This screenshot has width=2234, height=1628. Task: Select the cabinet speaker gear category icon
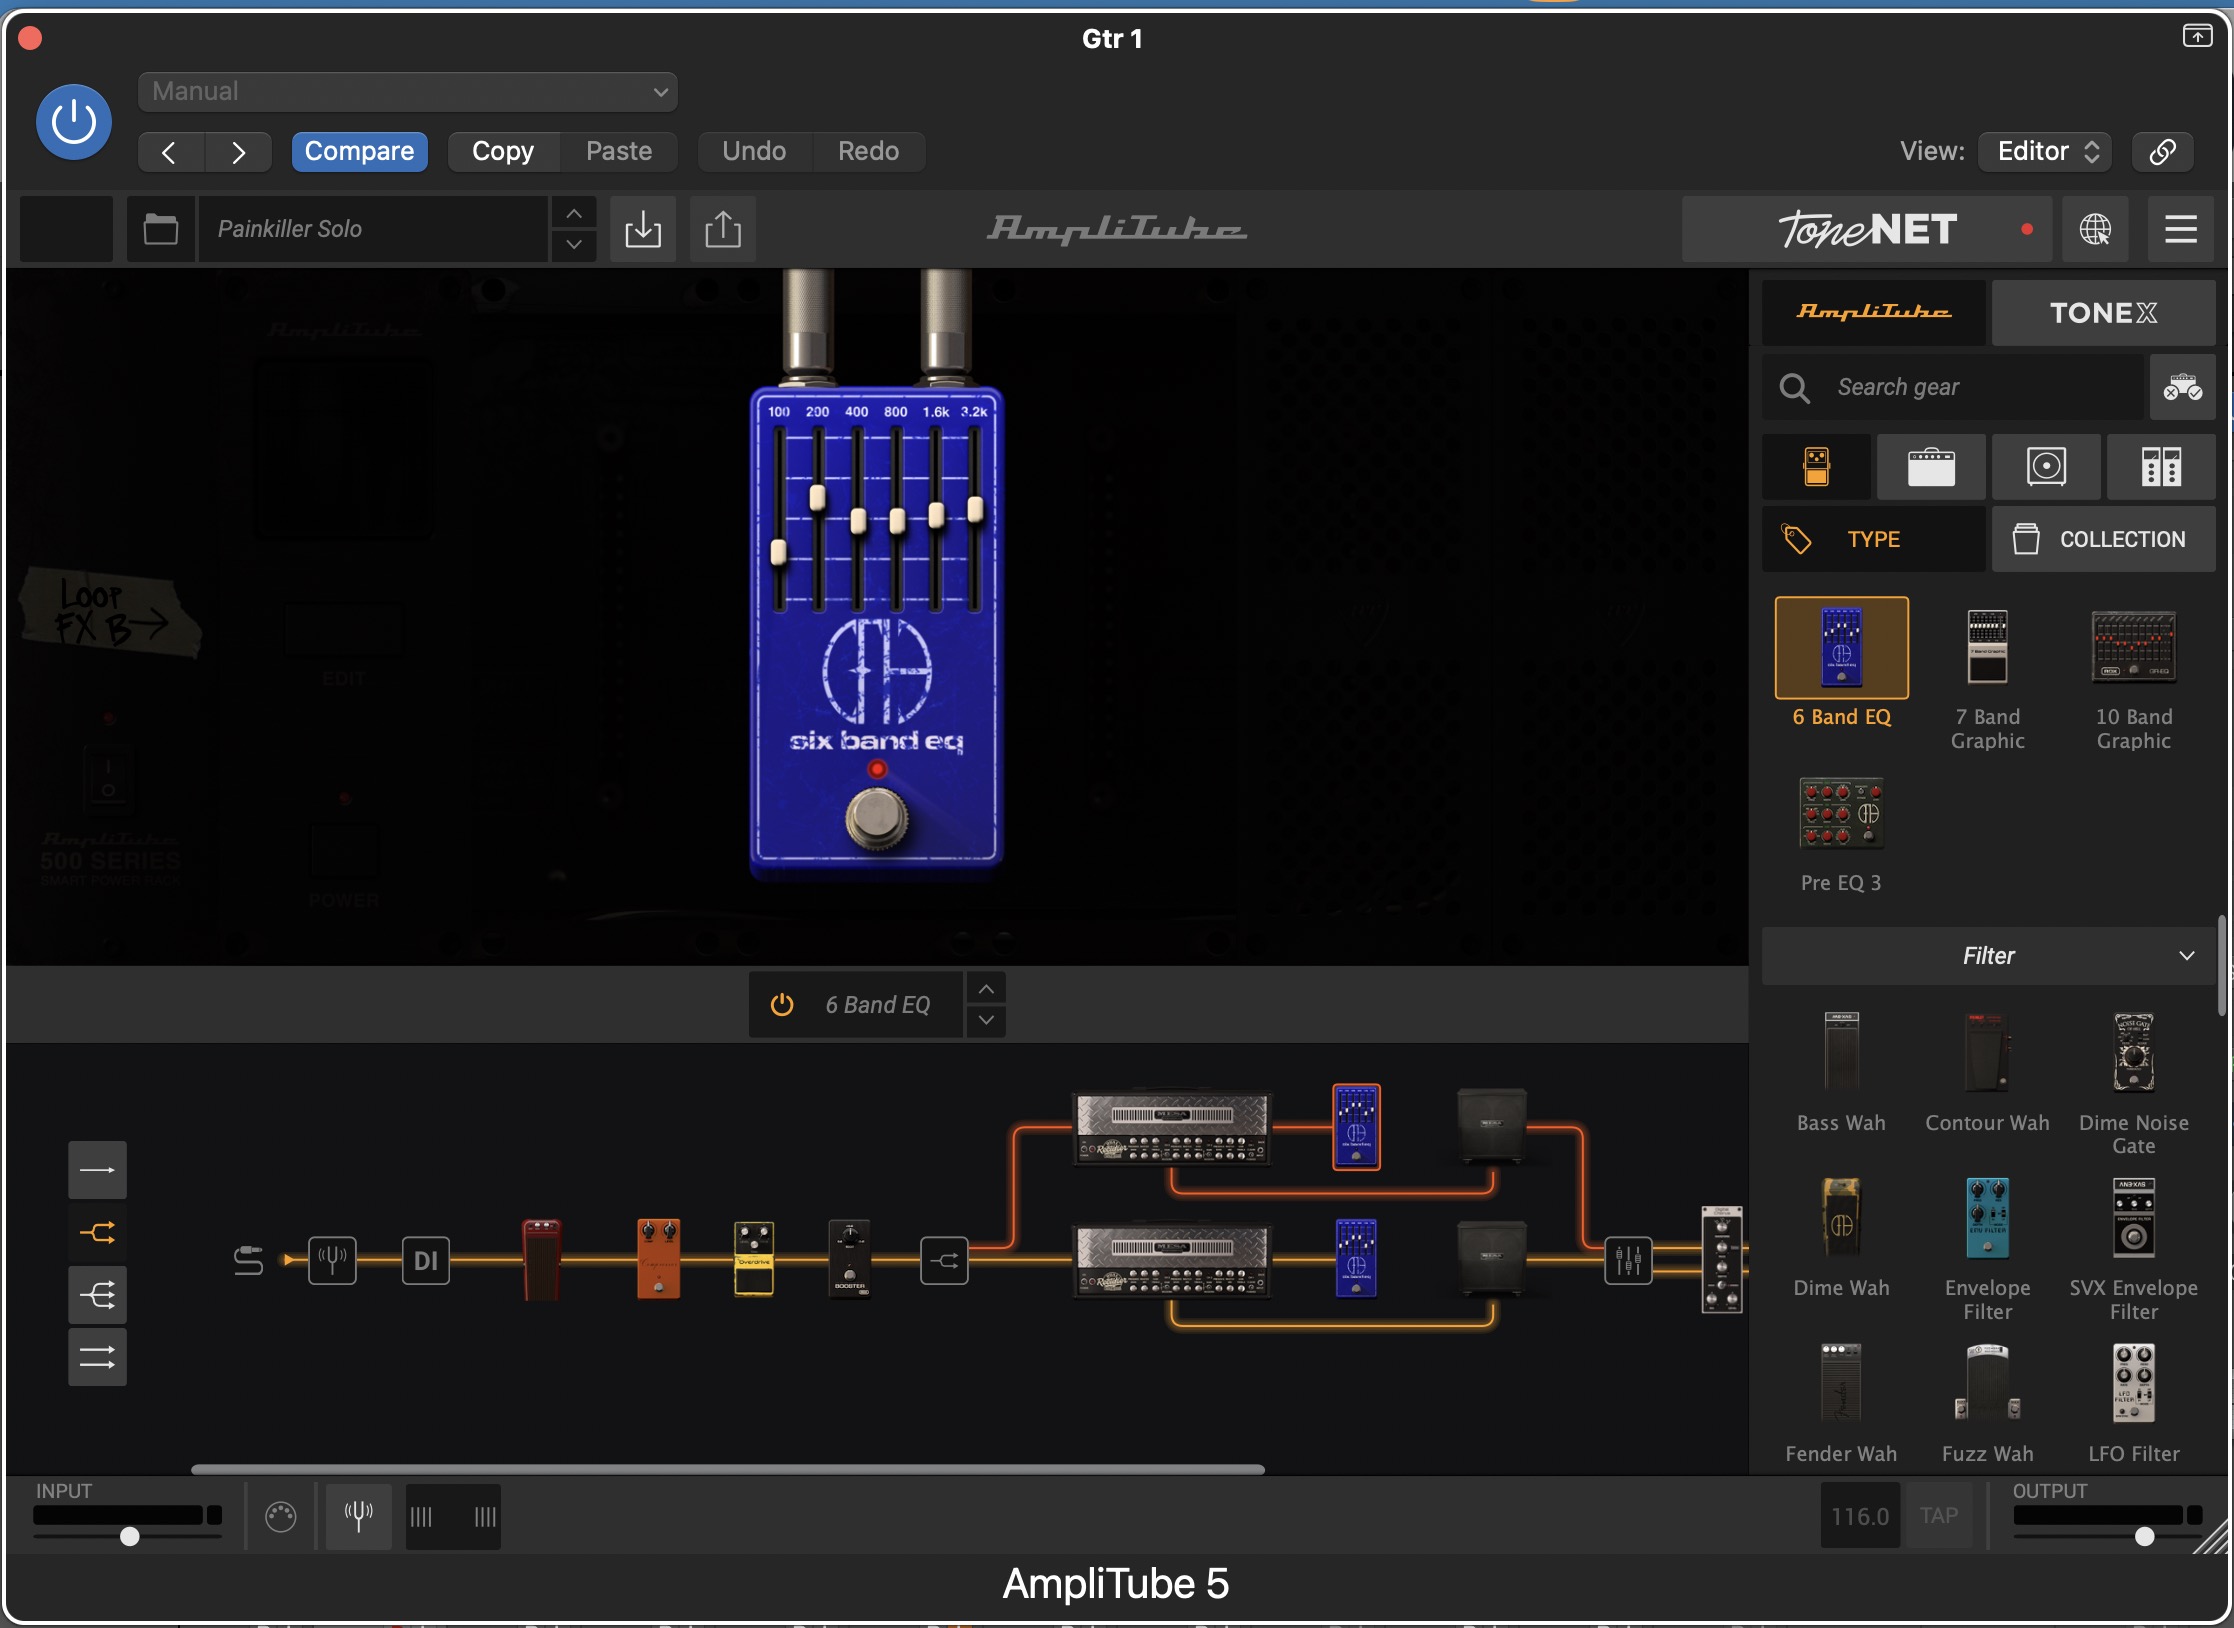pyautogui.click(x=2045, y=466)
